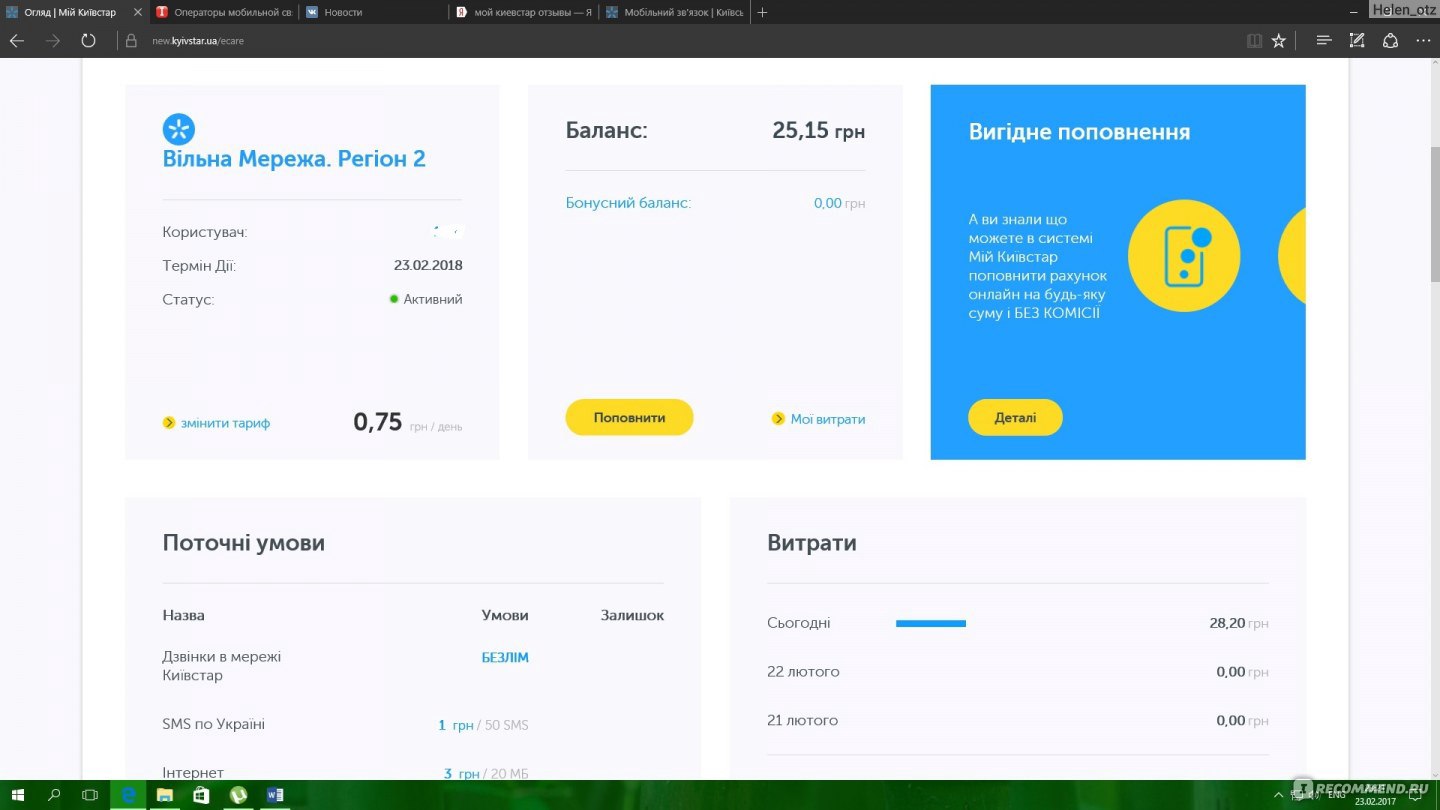Click the padlock site security icon
Image resolution: width=1440 pixels, height=810 pixels.
pos(130,41)
